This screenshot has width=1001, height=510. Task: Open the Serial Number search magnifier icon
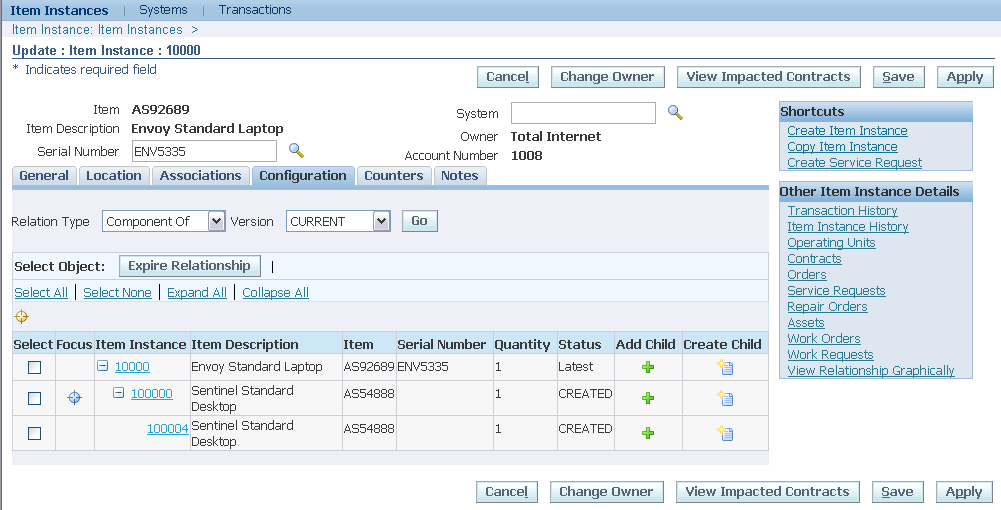pos(296,151)
